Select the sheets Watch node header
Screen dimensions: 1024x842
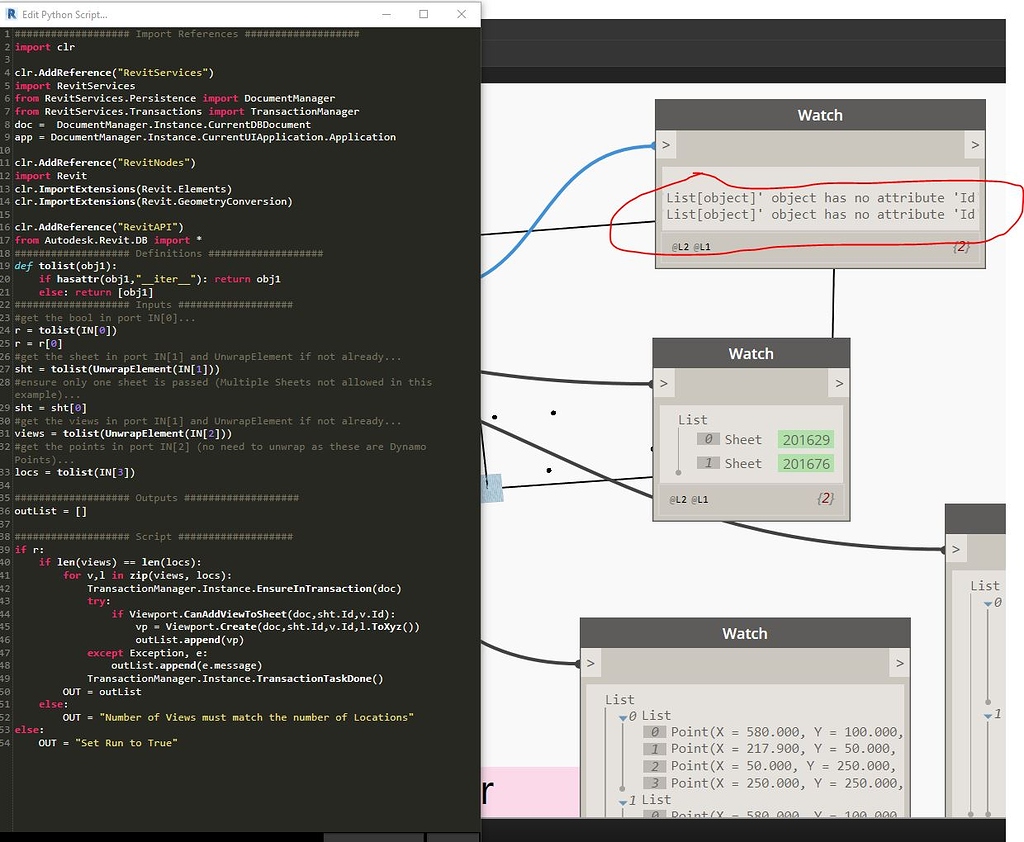click(x=750, y=353)
